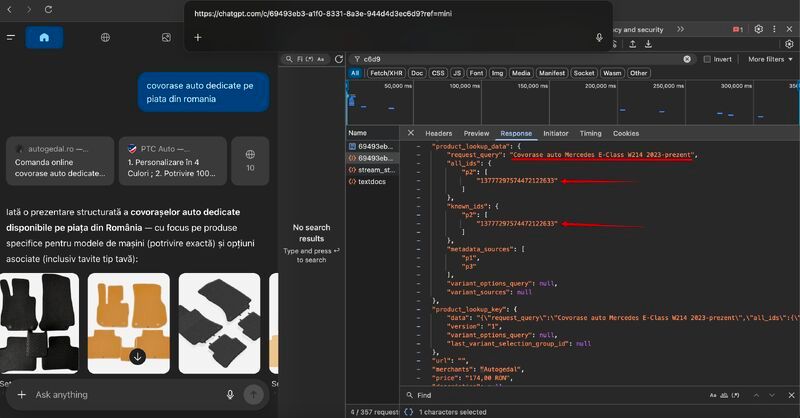Viewport: 800px width, 418px height.
Task: Open the gray floor mats thumbnail
Action: [x=219, y=323]
